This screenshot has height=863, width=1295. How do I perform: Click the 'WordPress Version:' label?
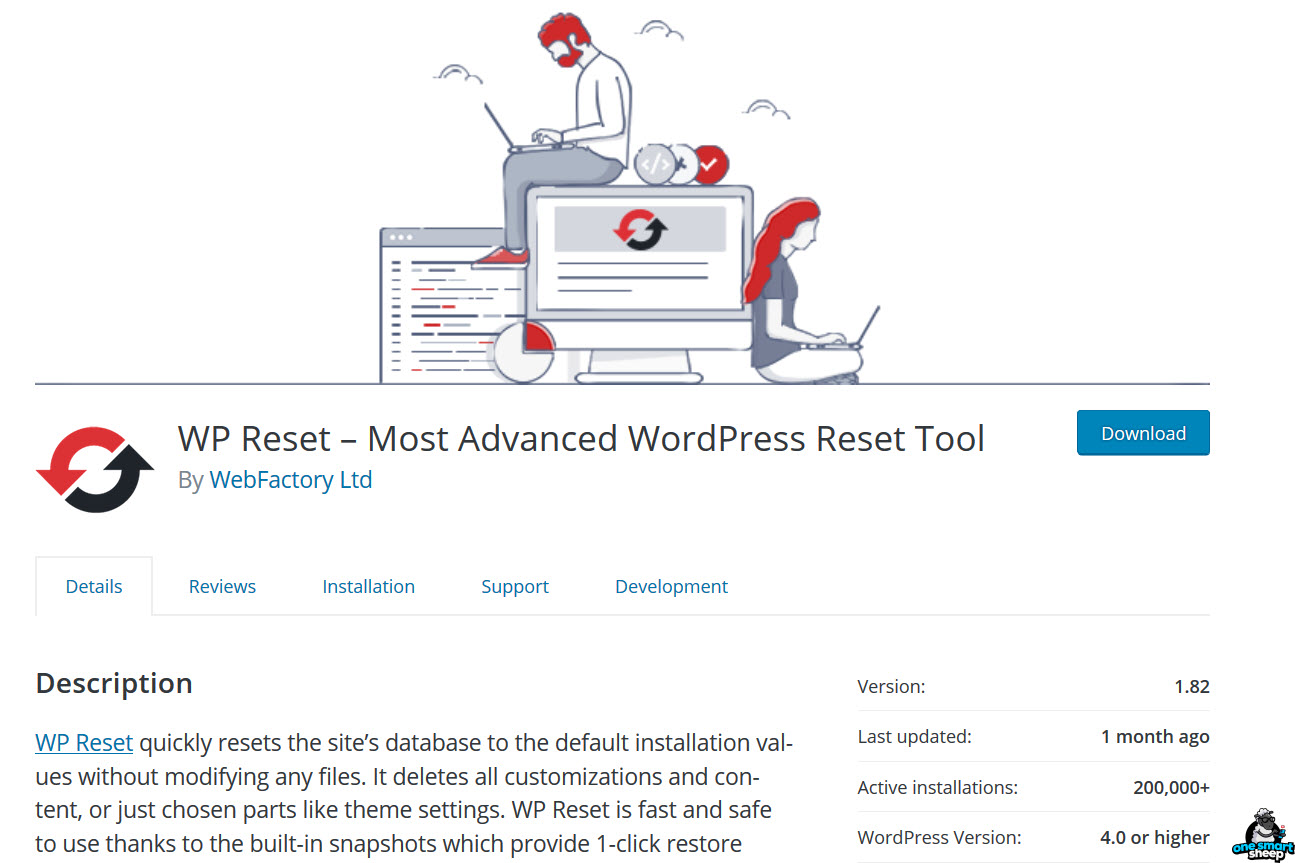939,838
